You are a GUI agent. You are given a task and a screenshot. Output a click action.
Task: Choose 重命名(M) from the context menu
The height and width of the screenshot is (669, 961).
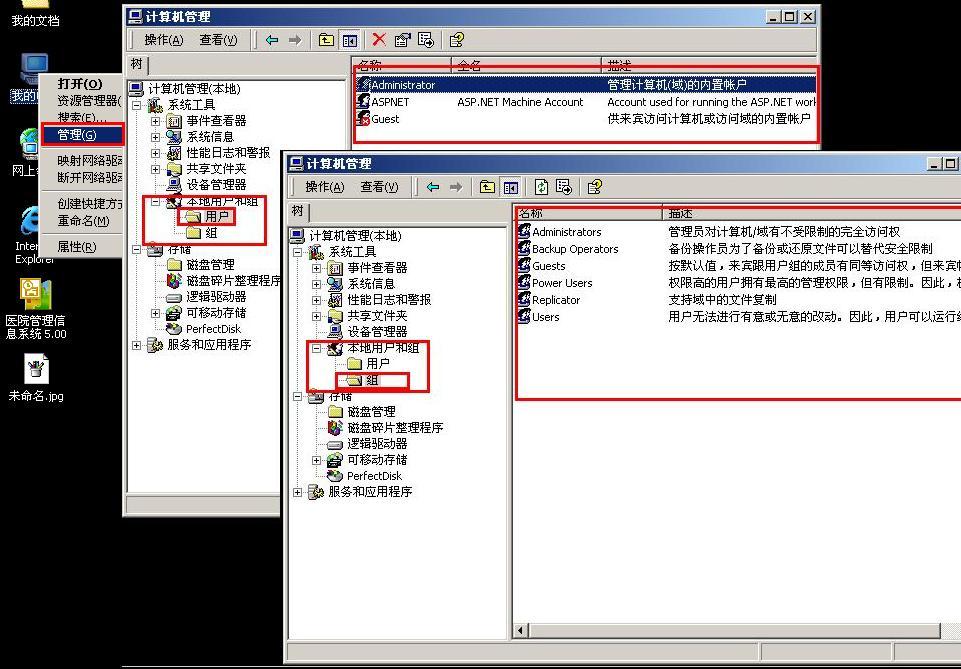(82, 221)
